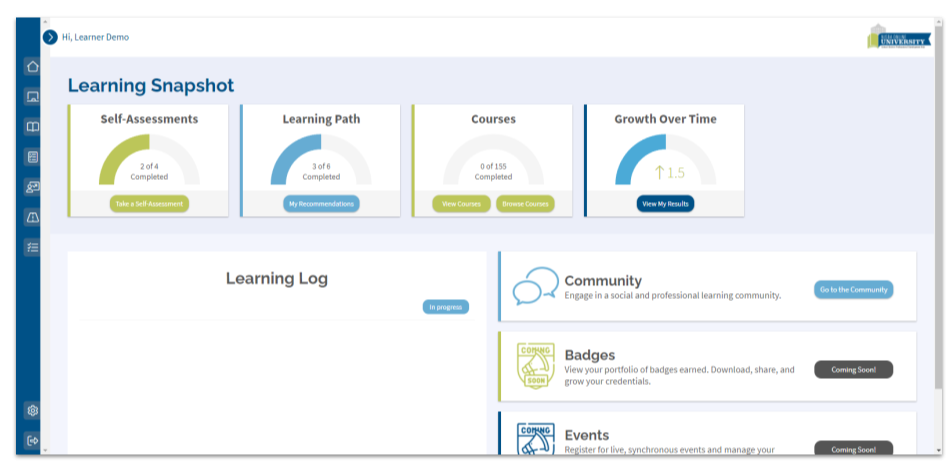Screen dimensions: 952x472
Task: Click the Learning Log heading
Action: point(277,279)
